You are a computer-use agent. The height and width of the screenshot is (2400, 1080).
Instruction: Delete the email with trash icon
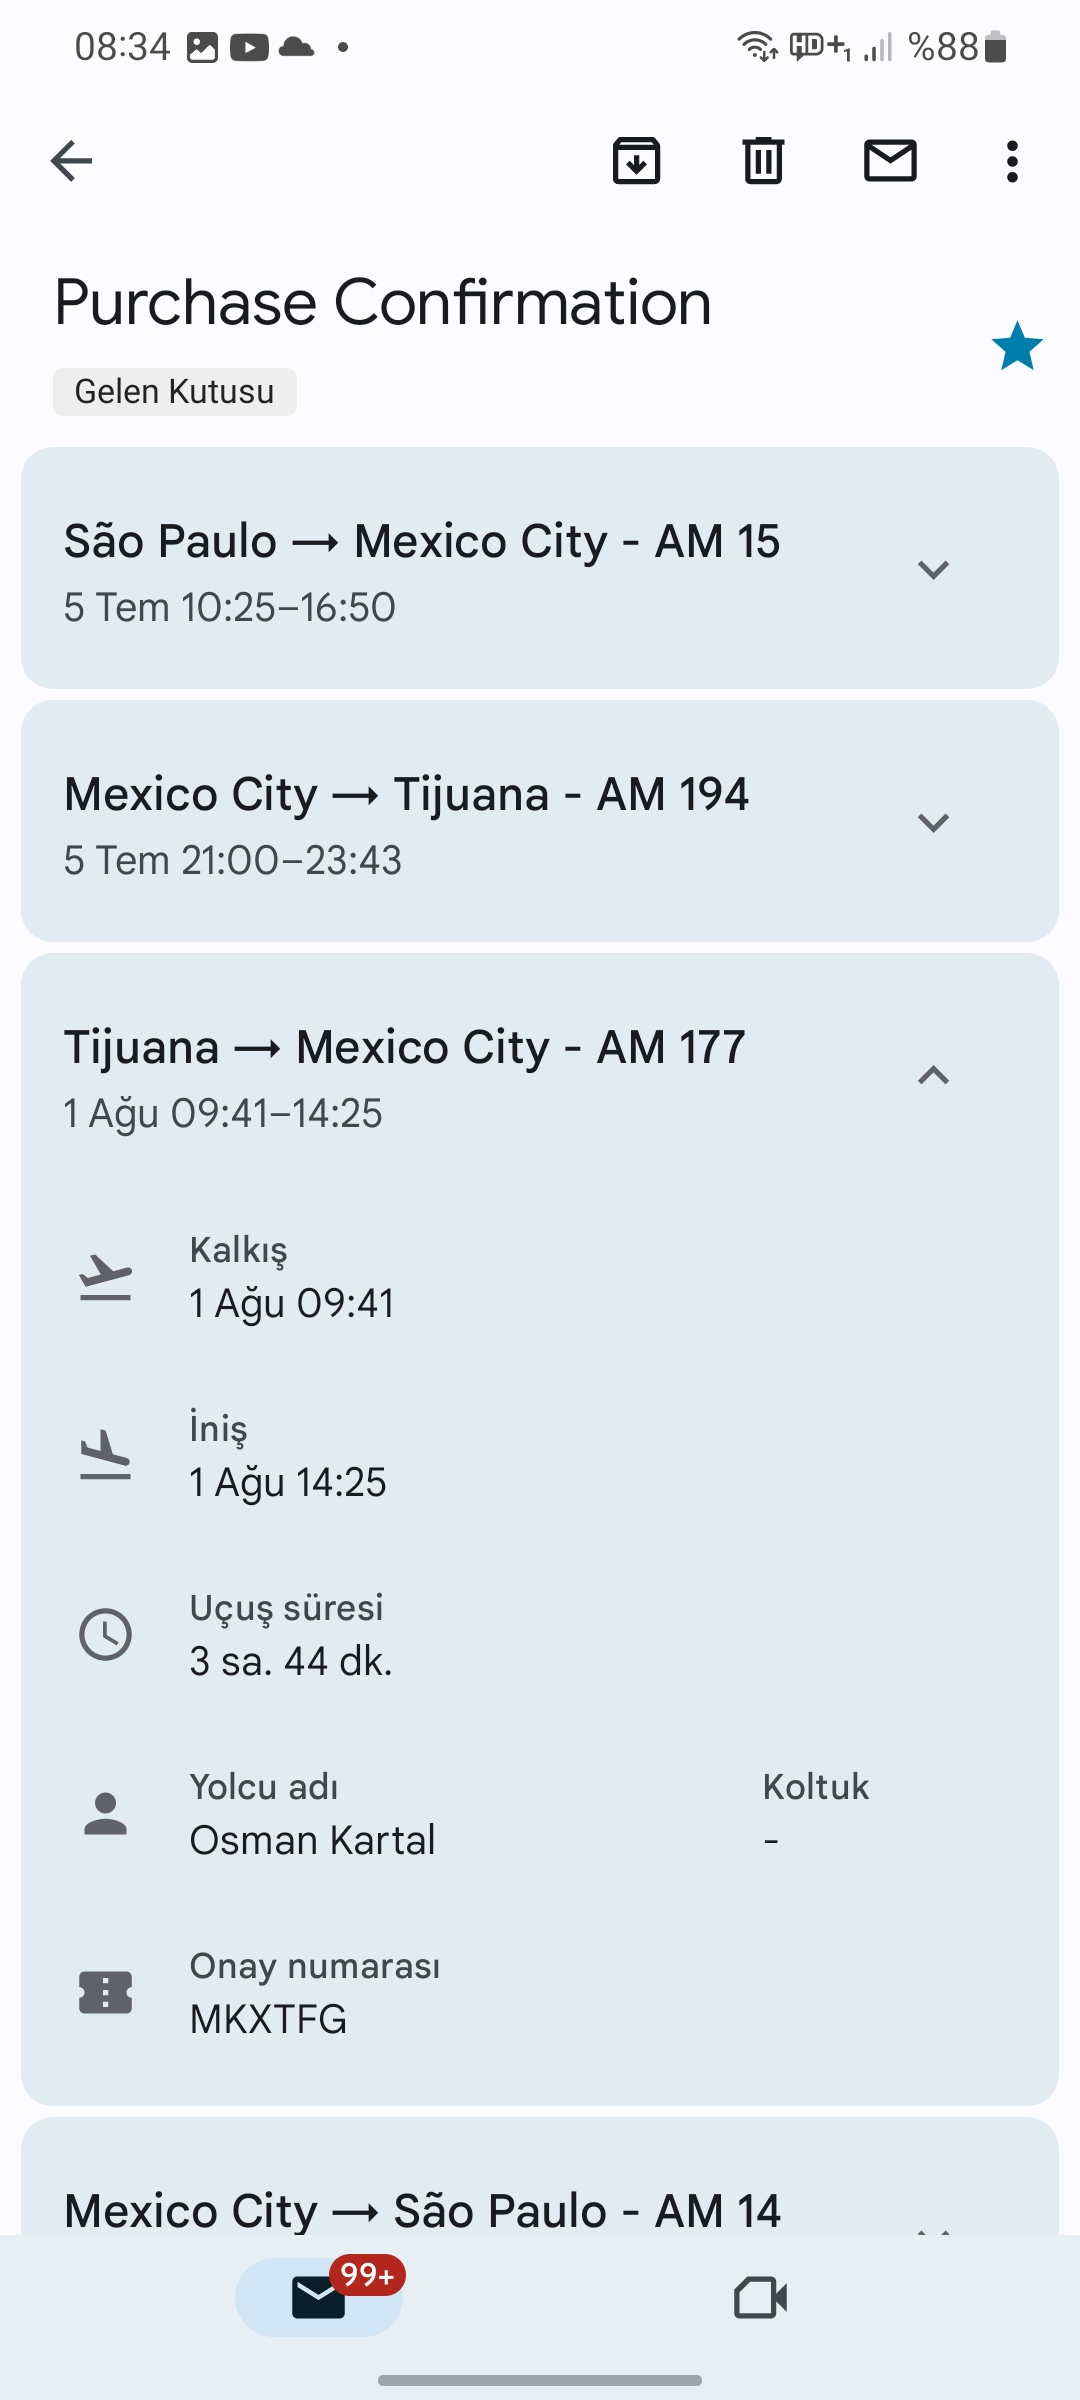click(763, 160)
